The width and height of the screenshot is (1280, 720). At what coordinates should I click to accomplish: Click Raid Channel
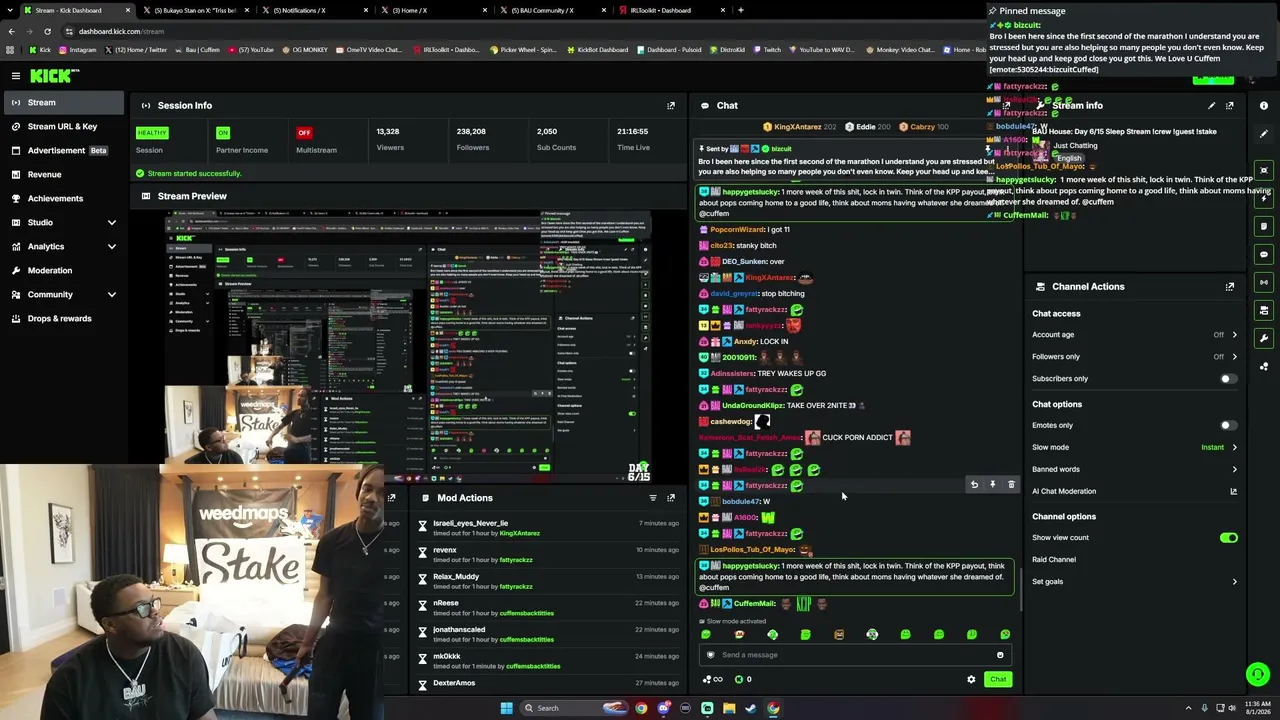coord(1054,560)
